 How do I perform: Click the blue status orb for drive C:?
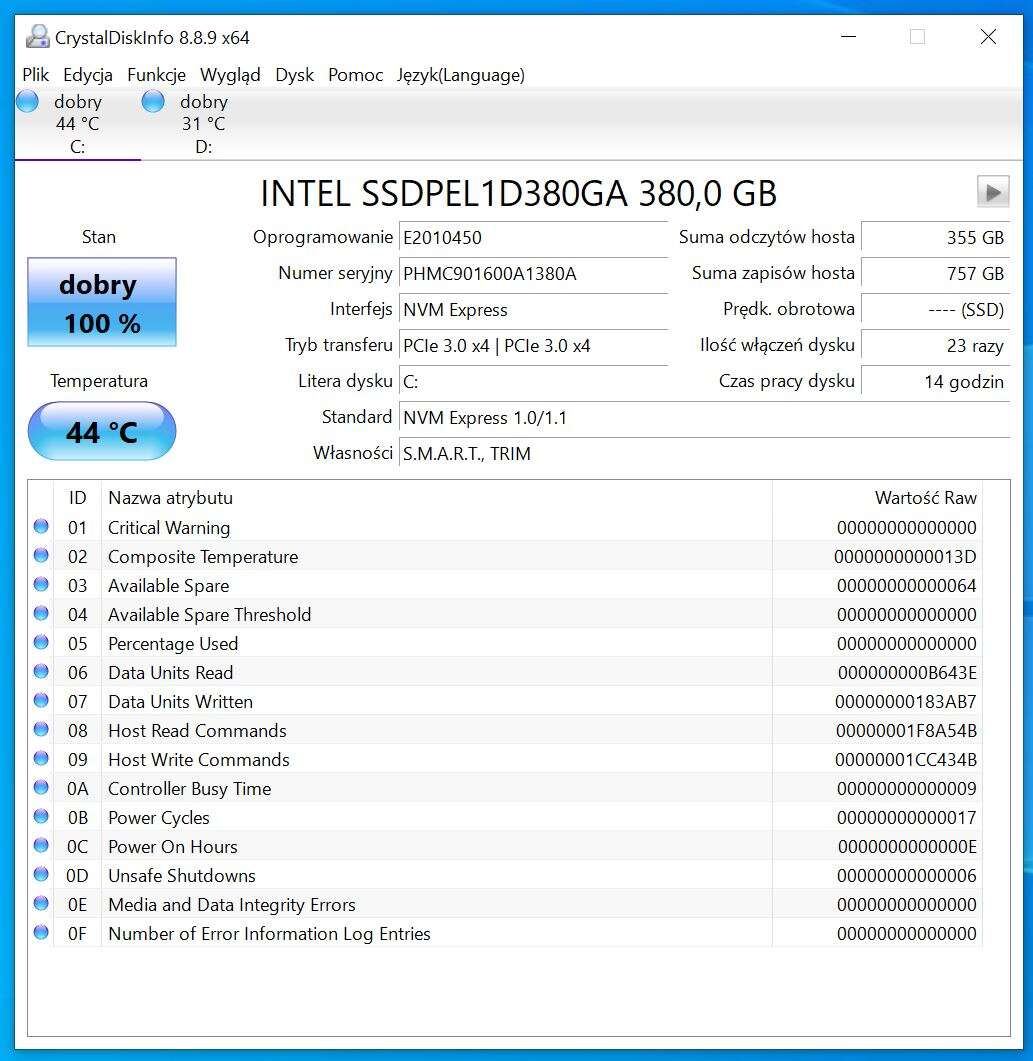coord(28,101)
